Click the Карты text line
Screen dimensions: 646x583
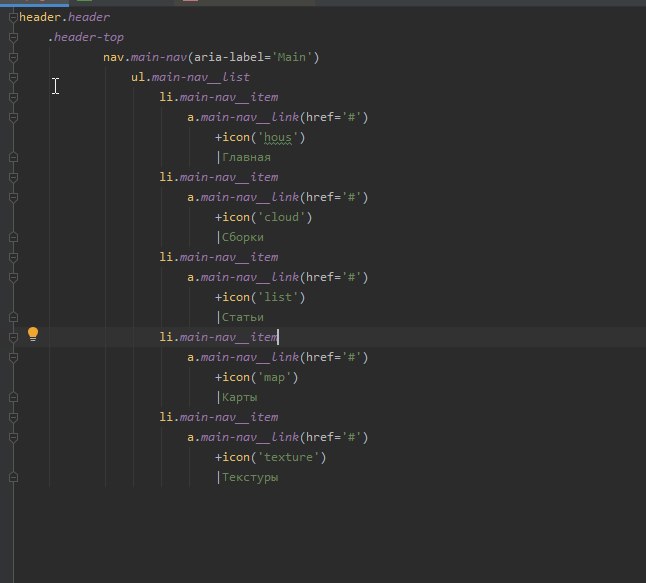pos(238,398)
